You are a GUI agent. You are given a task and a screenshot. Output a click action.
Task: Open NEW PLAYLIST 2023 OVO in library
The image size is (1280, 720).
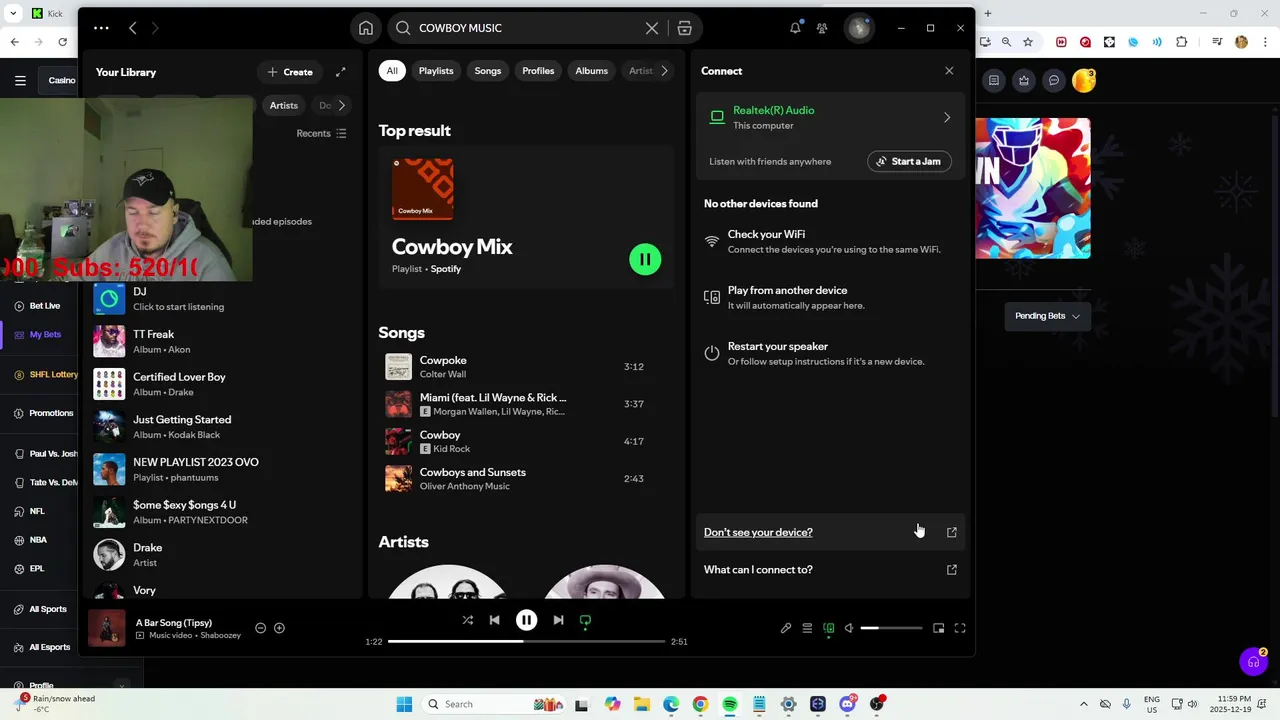pyautogui.click(x=220, y=469)
